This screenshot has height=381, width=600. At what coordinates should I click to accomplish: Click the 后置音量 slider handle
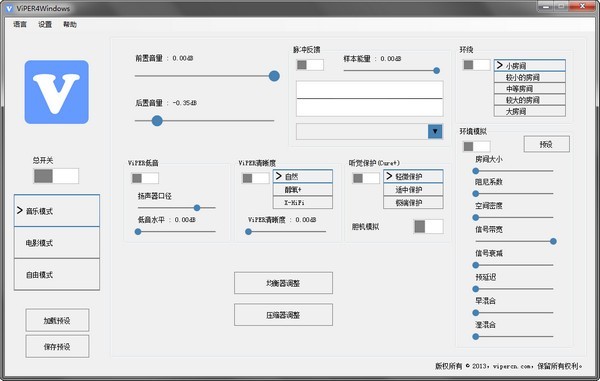[x=157, y=121]
